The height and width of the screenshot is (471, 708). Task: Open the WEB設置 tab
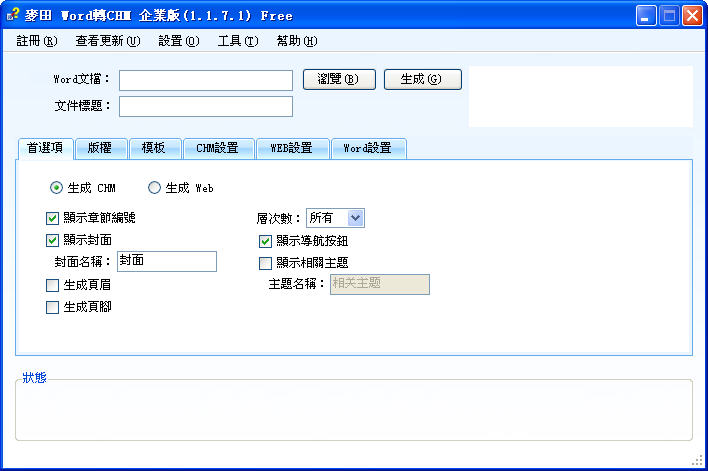292,149
